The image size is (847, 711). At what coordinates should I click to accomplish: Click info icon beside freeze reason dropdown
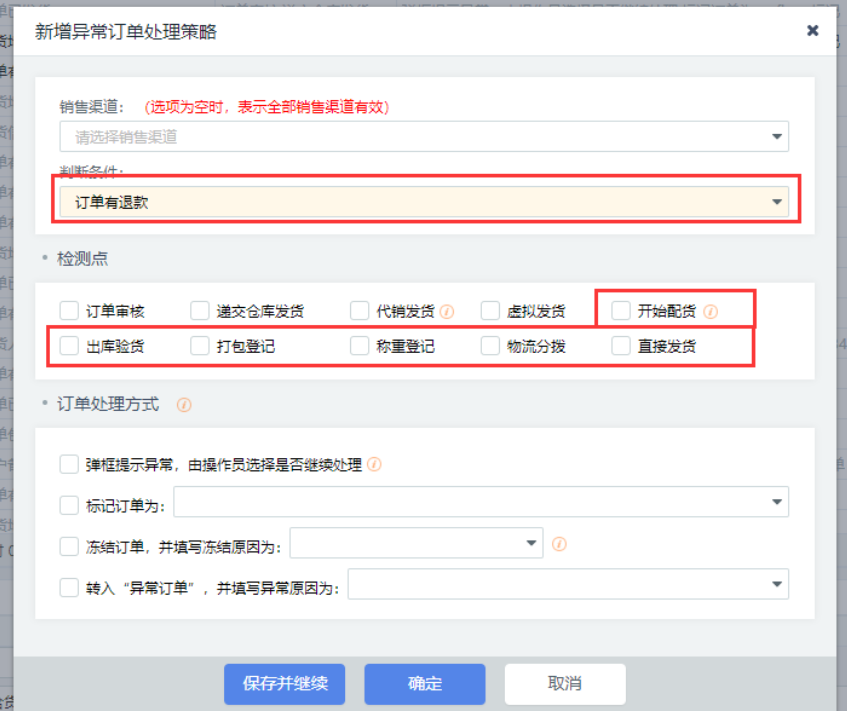pos(559,544)
